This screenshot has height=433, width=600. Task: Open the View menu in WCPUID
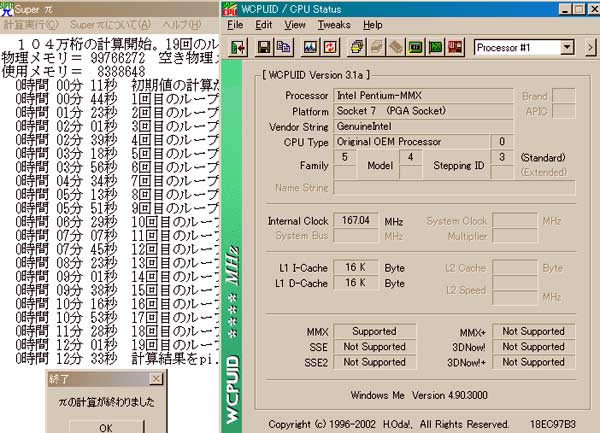pos(295,25)
